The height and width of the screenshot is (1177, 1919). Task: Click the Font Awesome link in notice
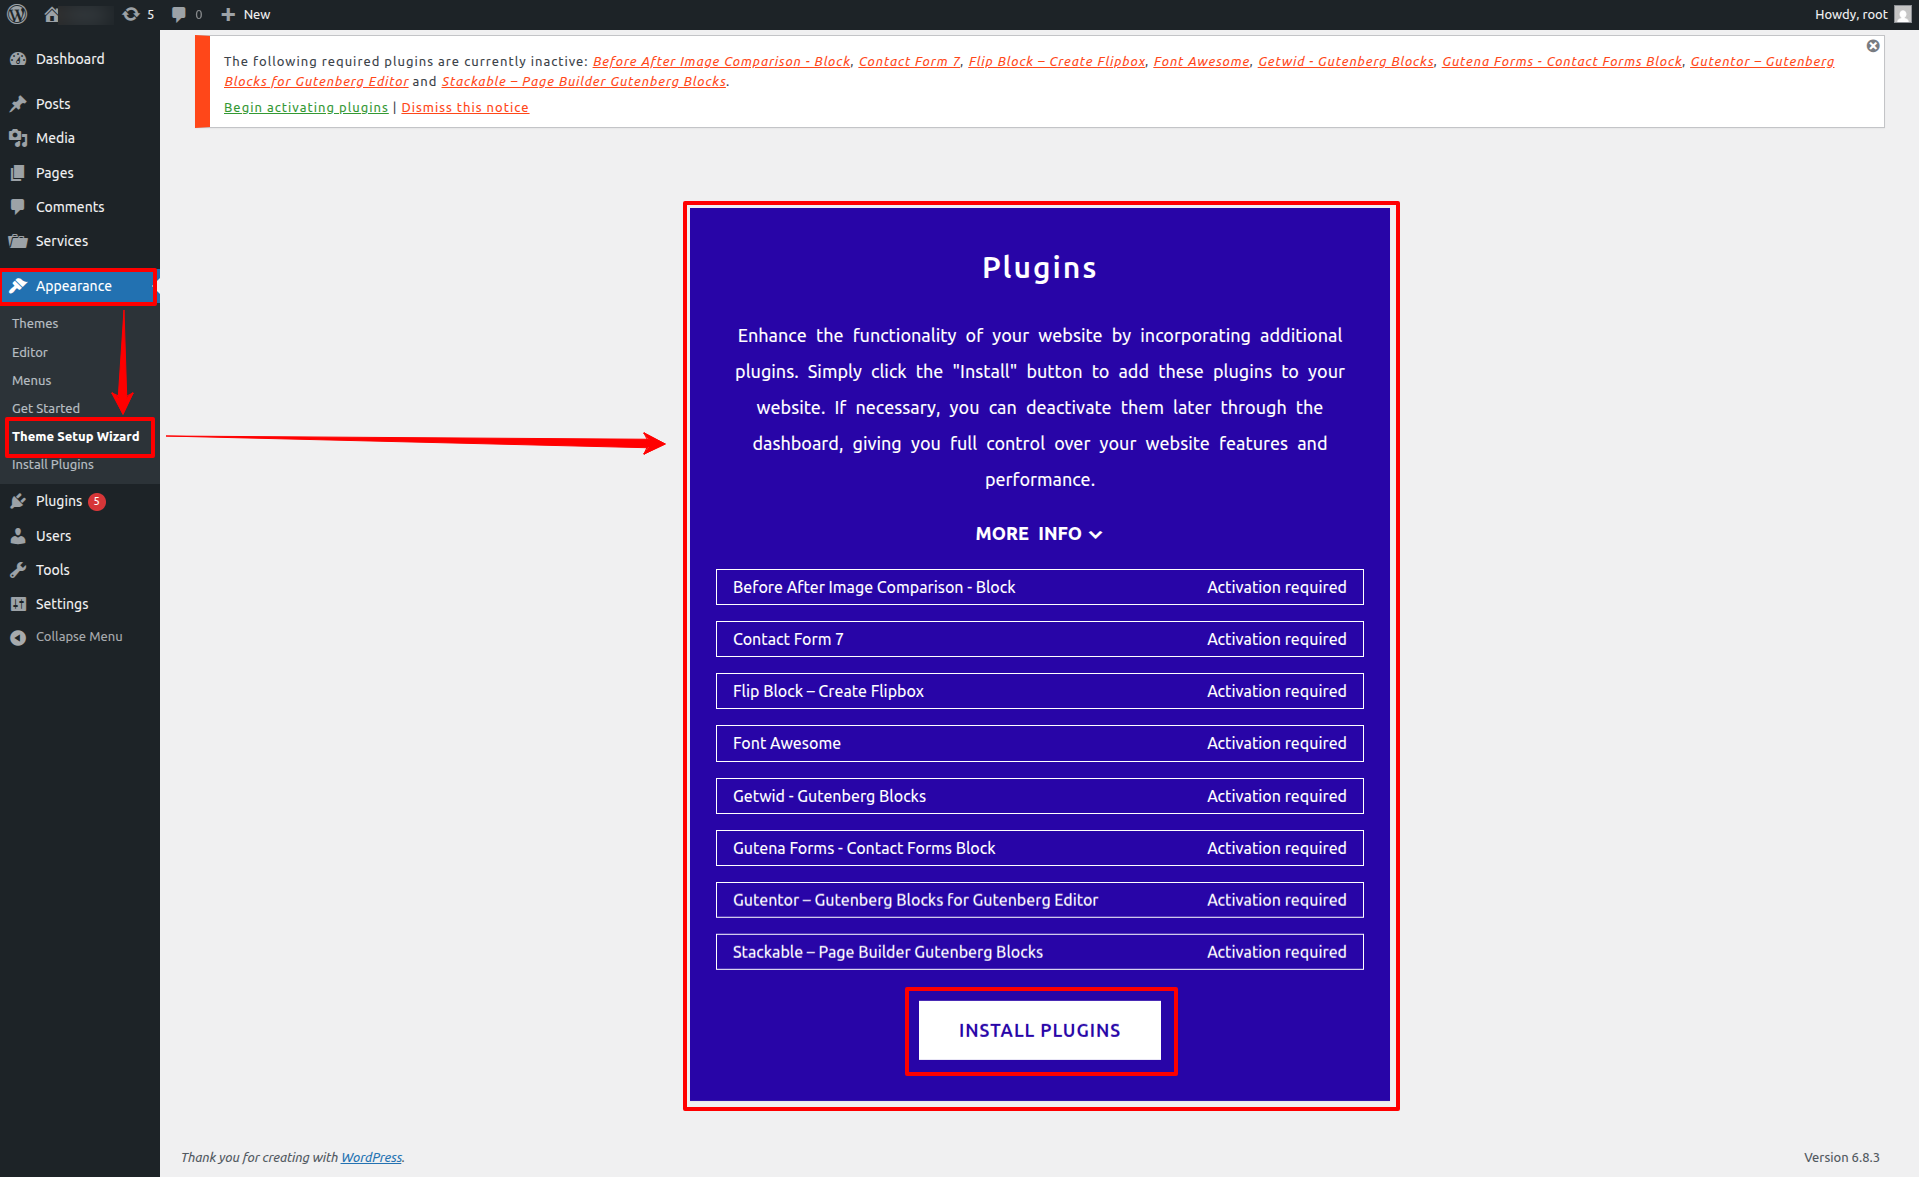(1201, 62)
